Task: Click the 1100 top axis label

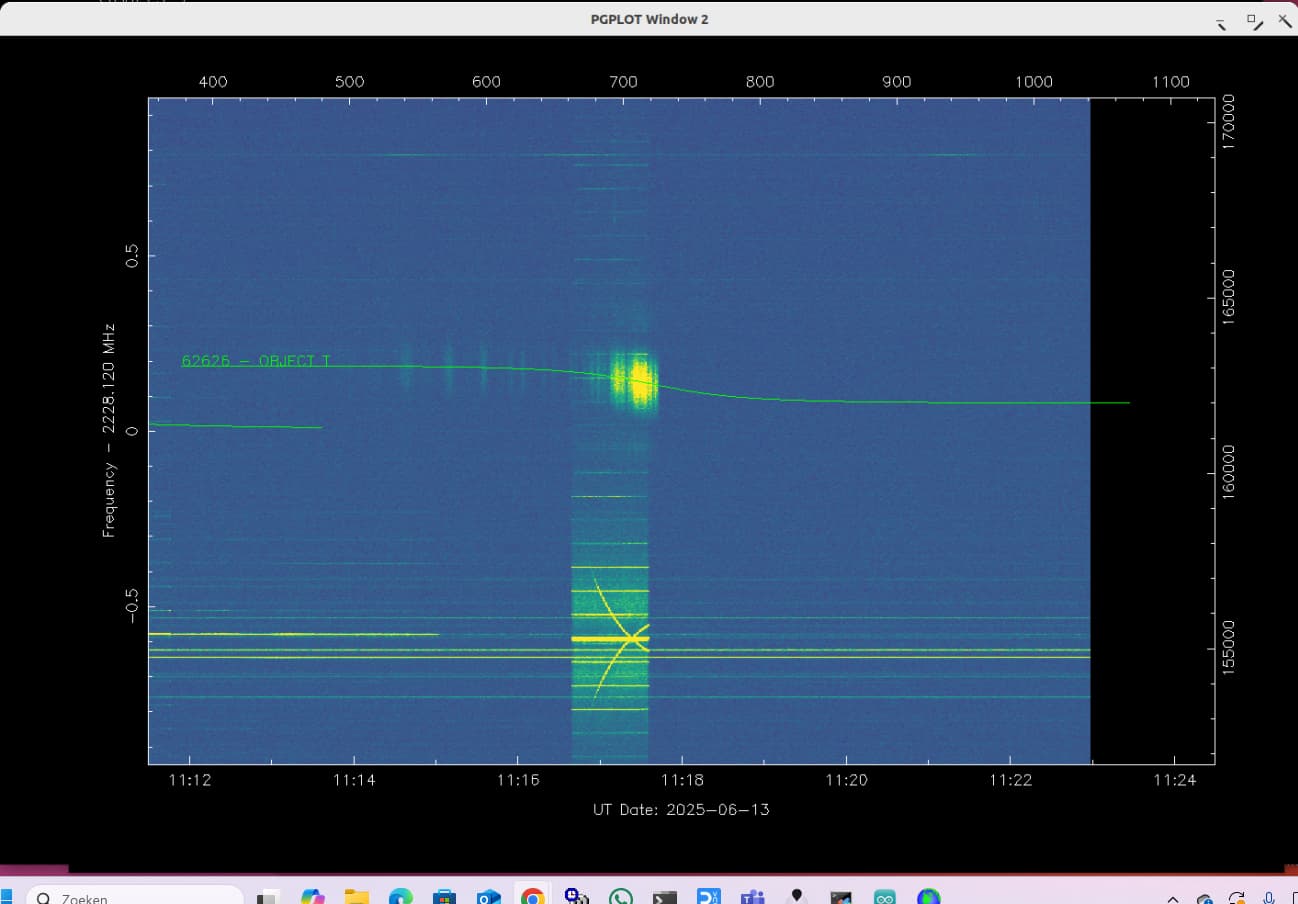Action: coord(1170,82)
